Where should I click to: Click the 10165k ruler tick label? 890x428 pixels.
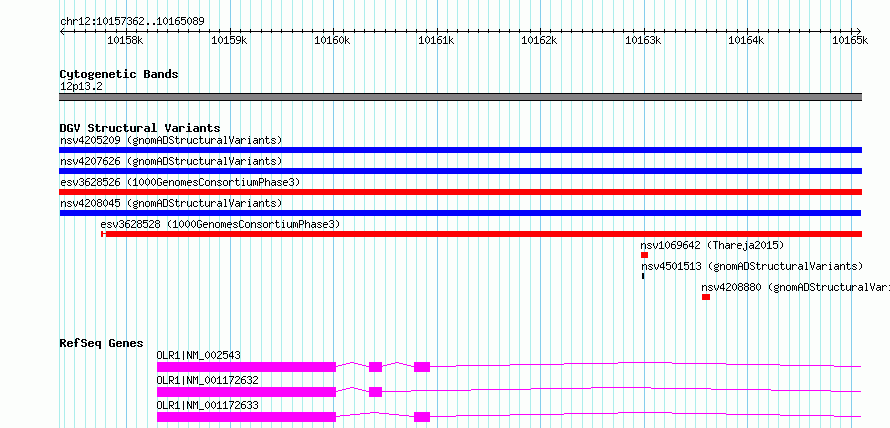pos(850,40)
